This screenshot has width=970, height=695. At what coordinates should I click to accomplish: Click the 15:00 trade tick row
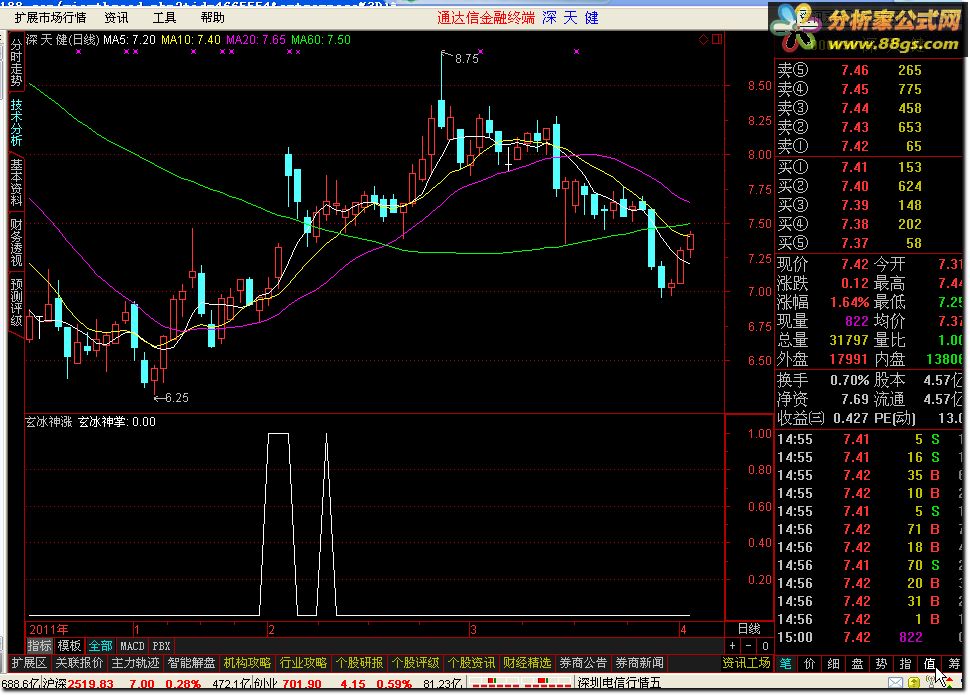pos(869,637)
